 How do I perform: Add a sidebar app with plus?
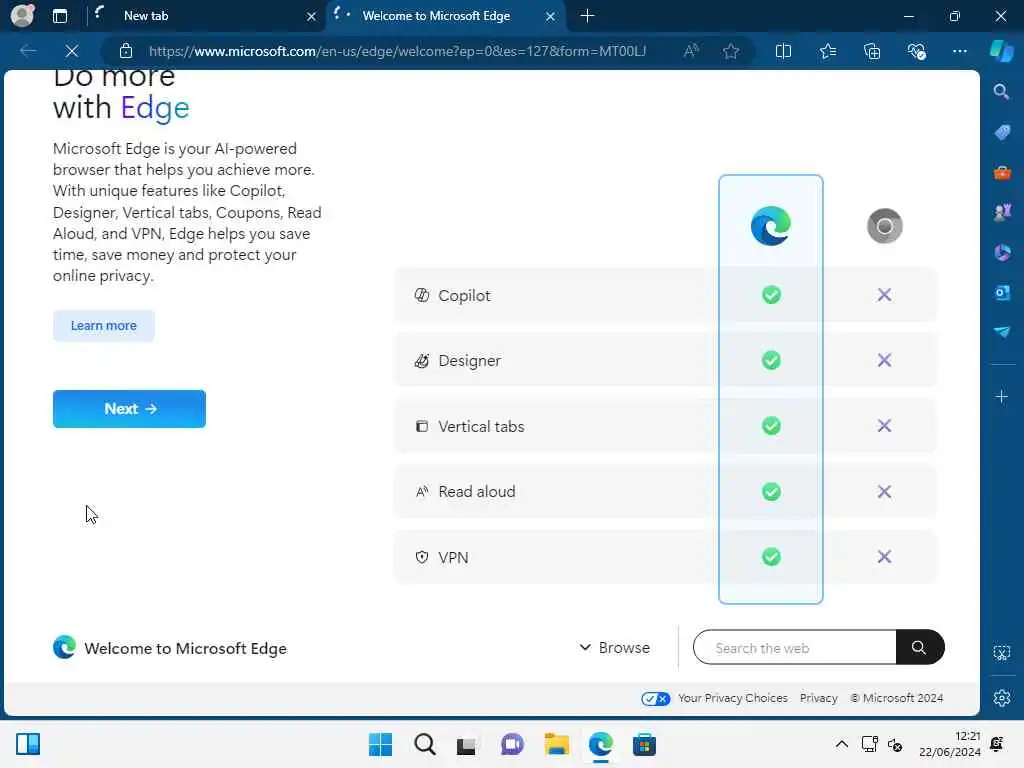tap(1002, 396)
